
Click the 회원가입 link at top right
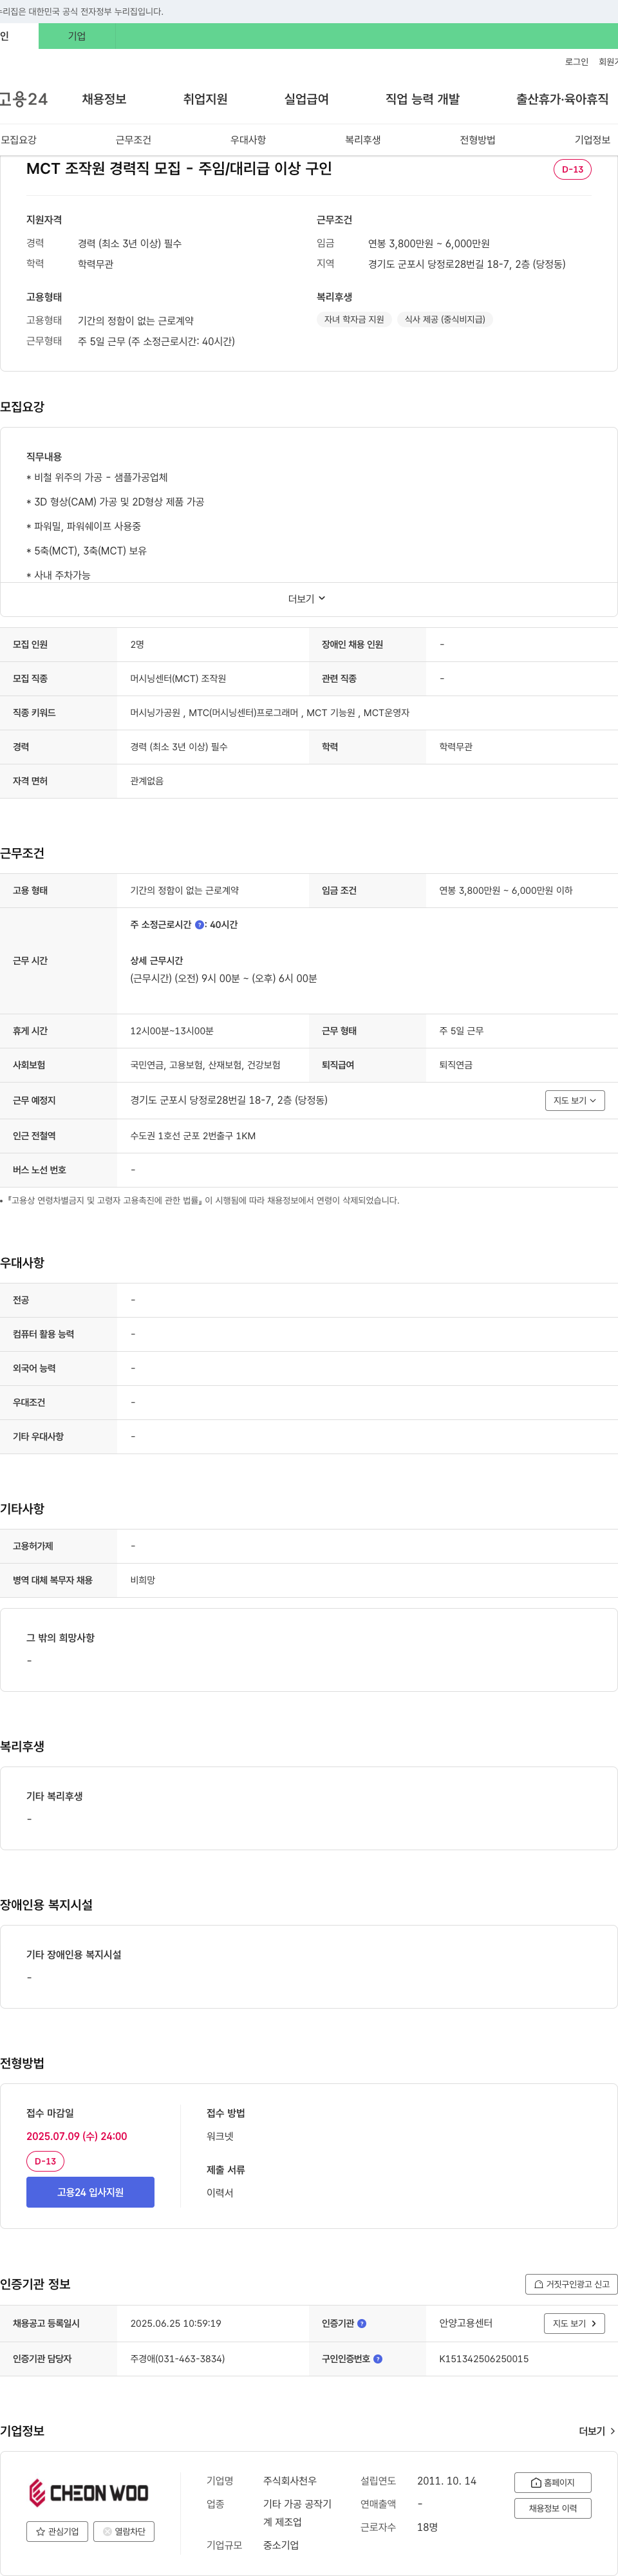pos(608,62)
